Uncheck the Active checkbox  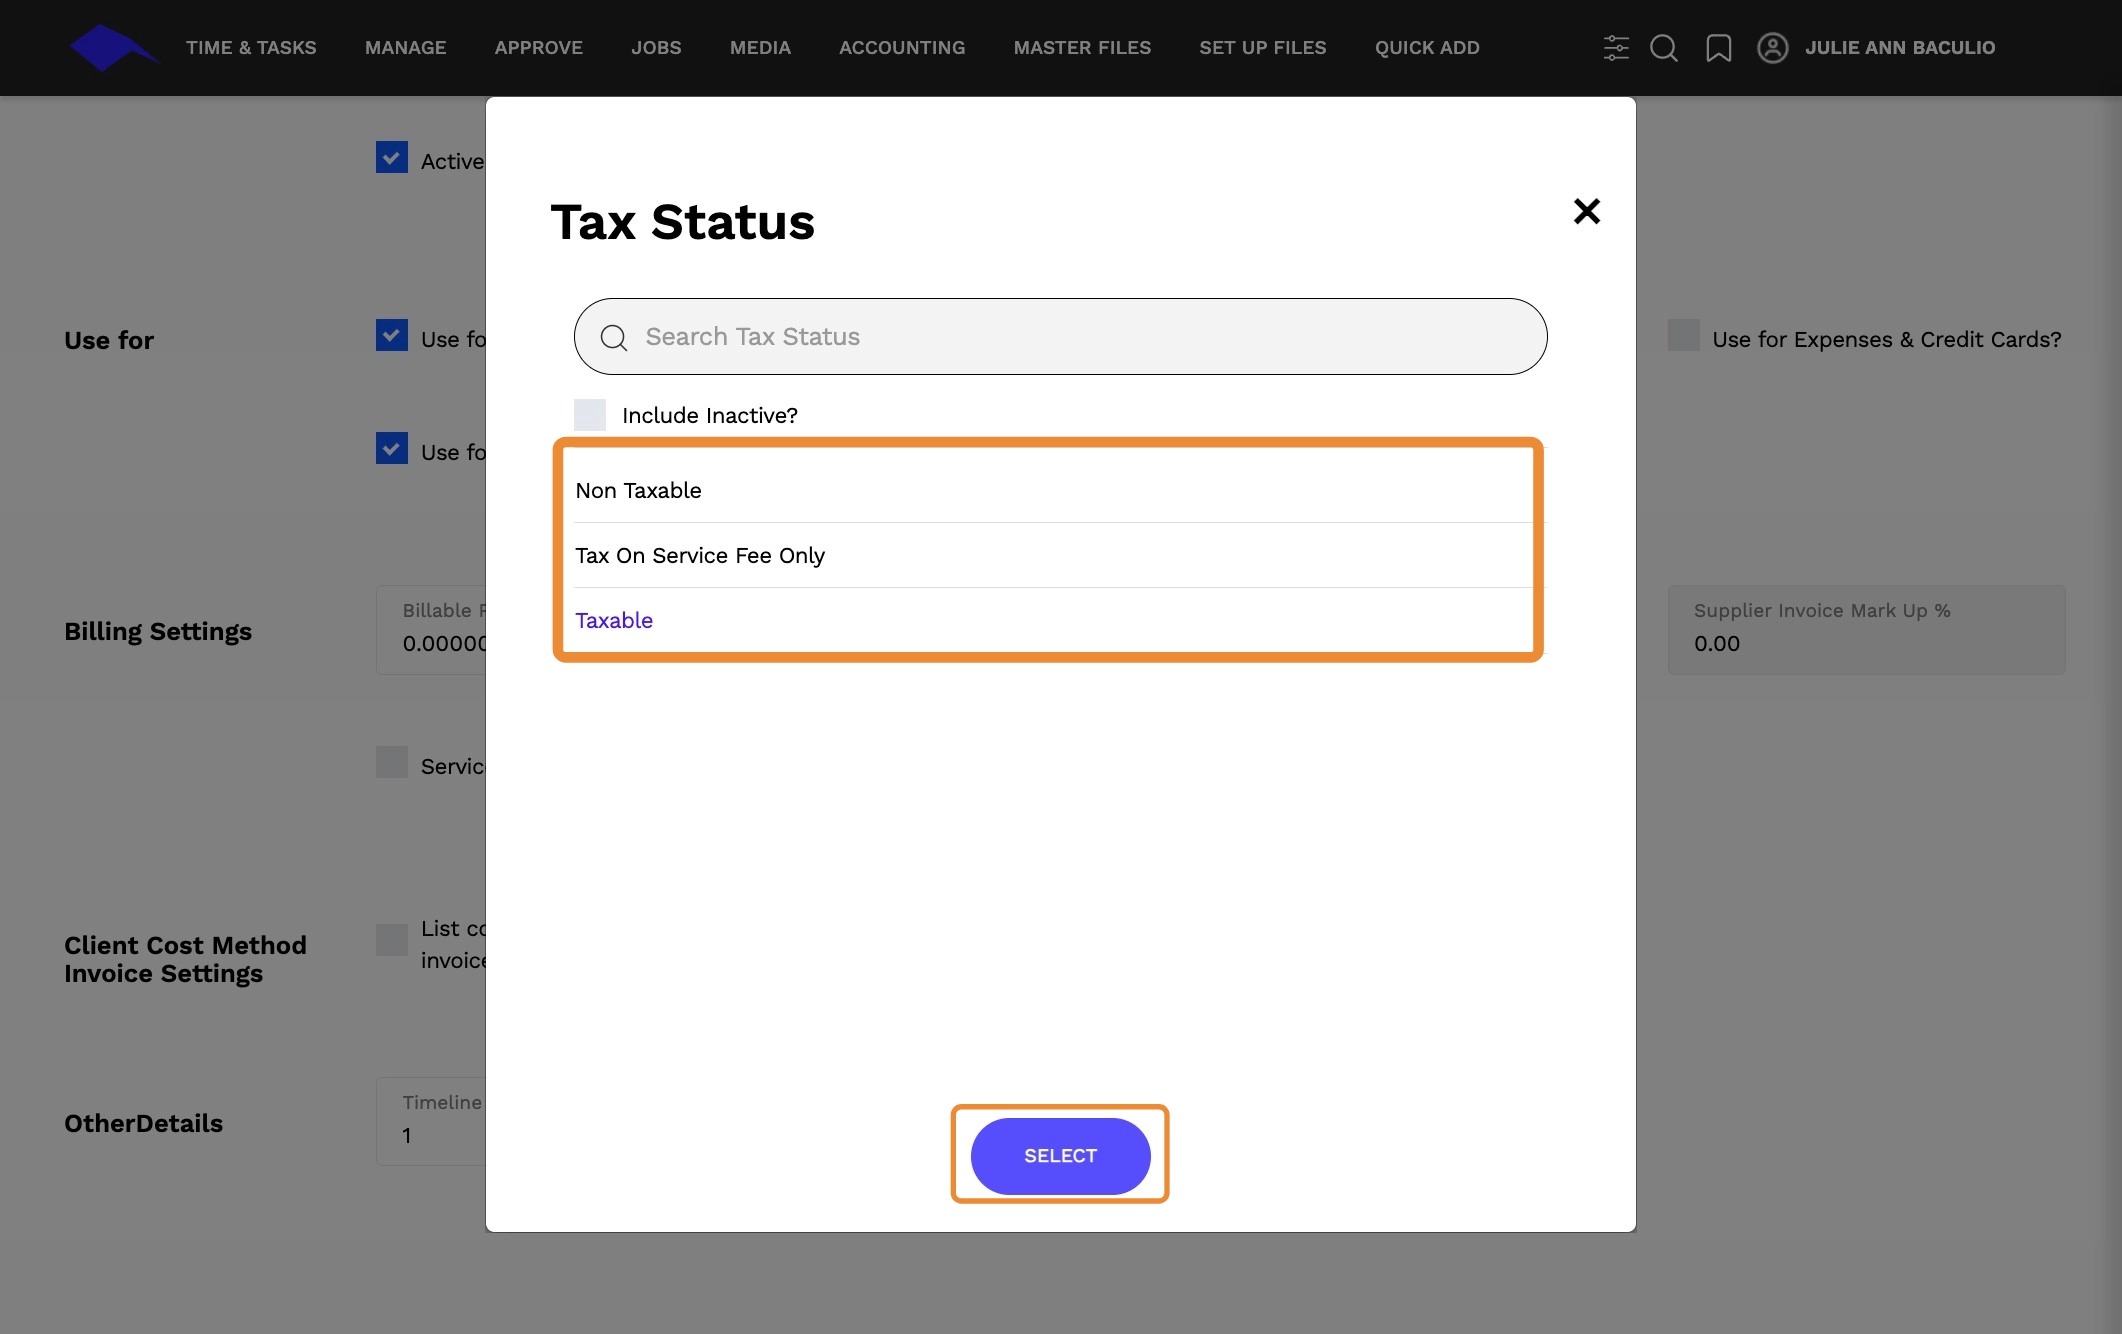(392, 158)
